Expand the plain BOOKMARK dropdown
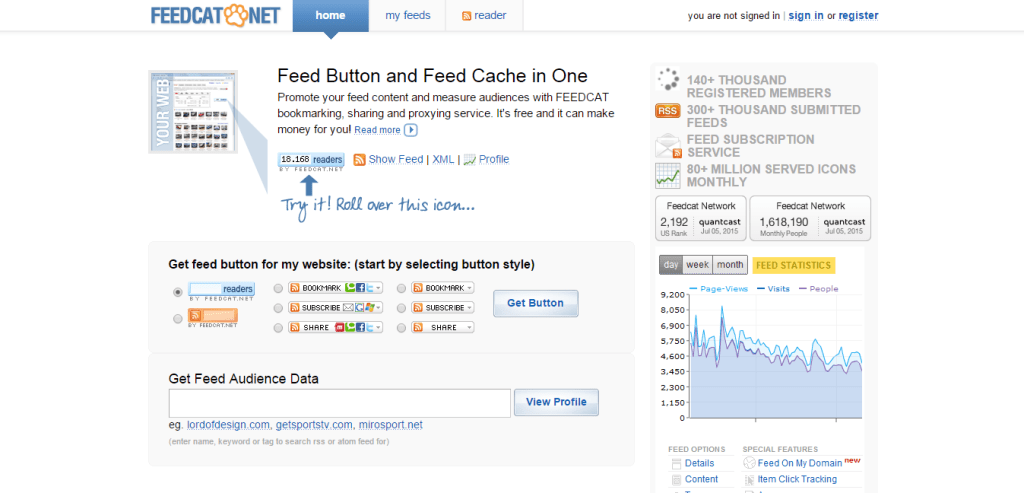 click(469, 288)
